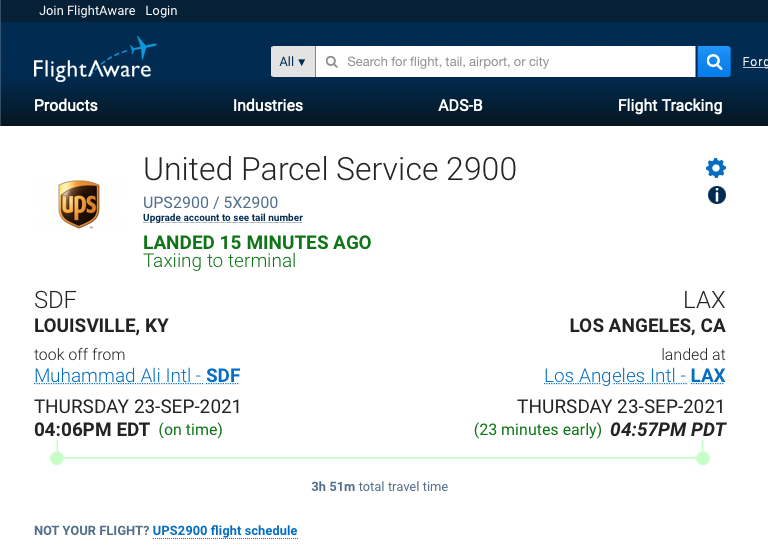This screenshot has height=553, width=768.
Task: Open the Products menu
Action: tap(66, 105)
